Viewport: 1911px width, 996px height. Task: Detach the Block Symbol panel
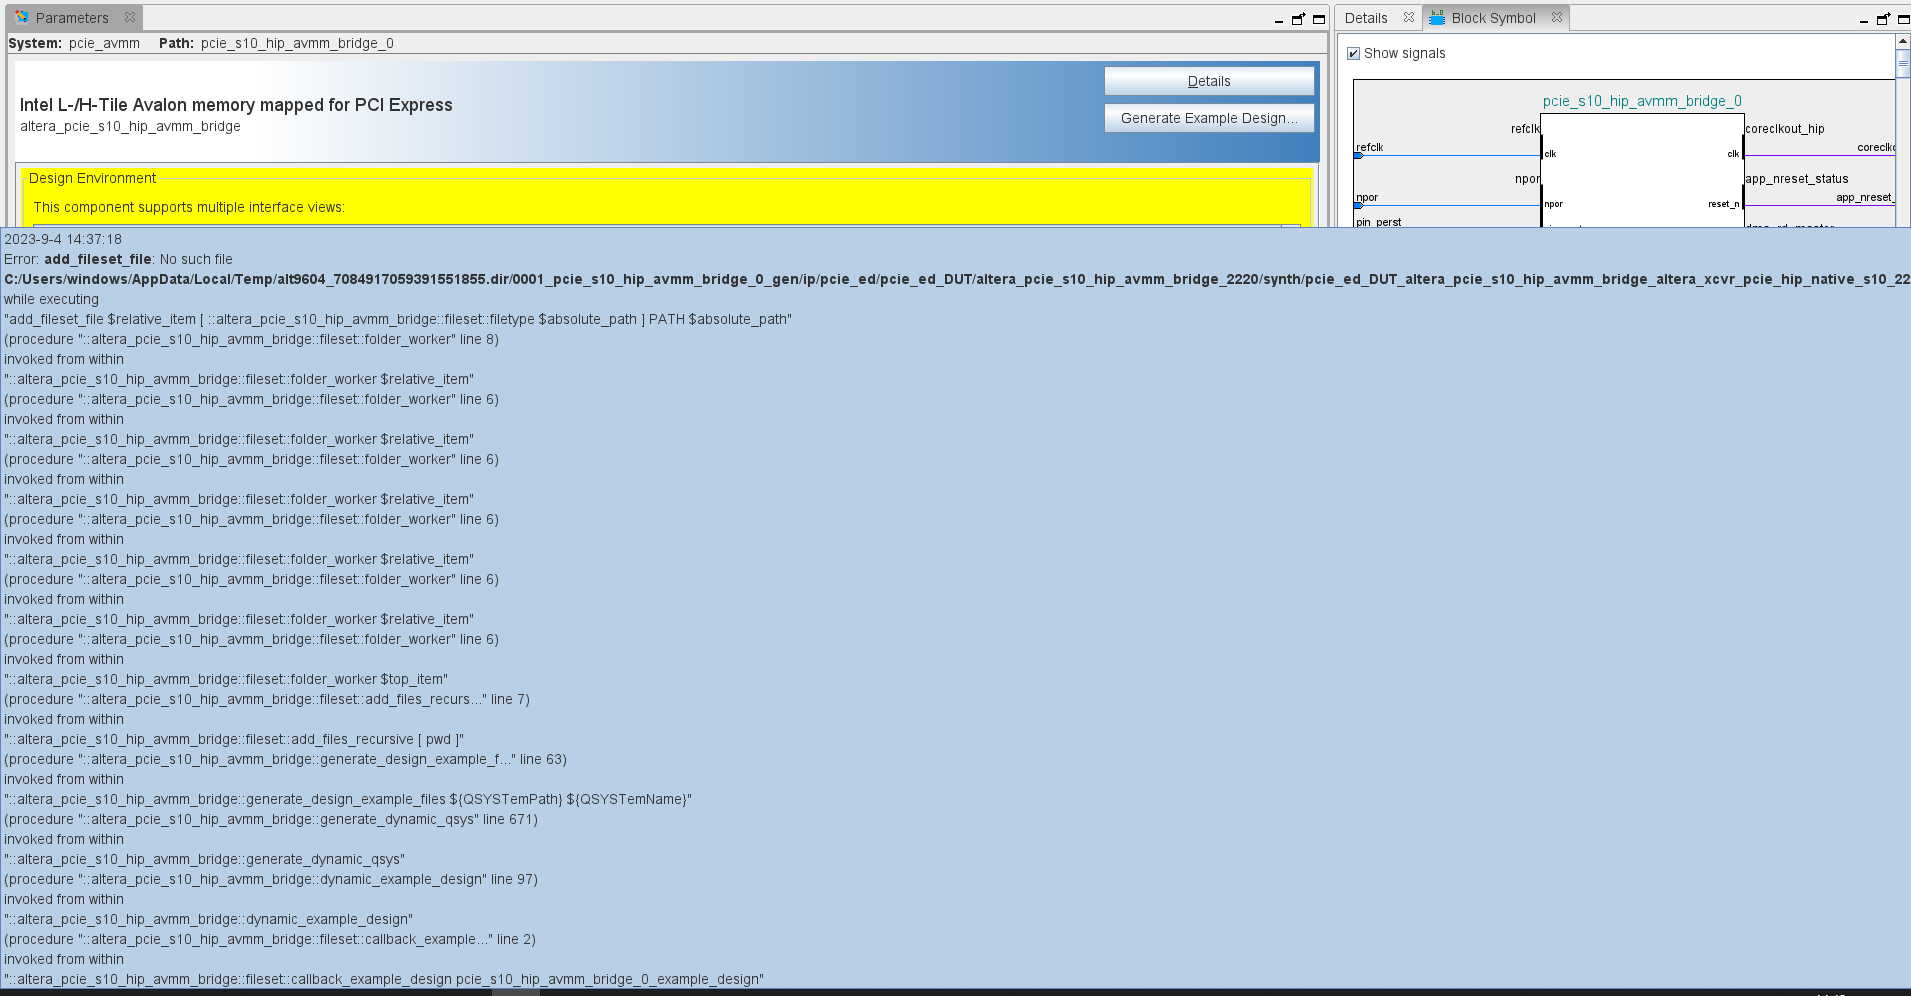coord(1883,19)
